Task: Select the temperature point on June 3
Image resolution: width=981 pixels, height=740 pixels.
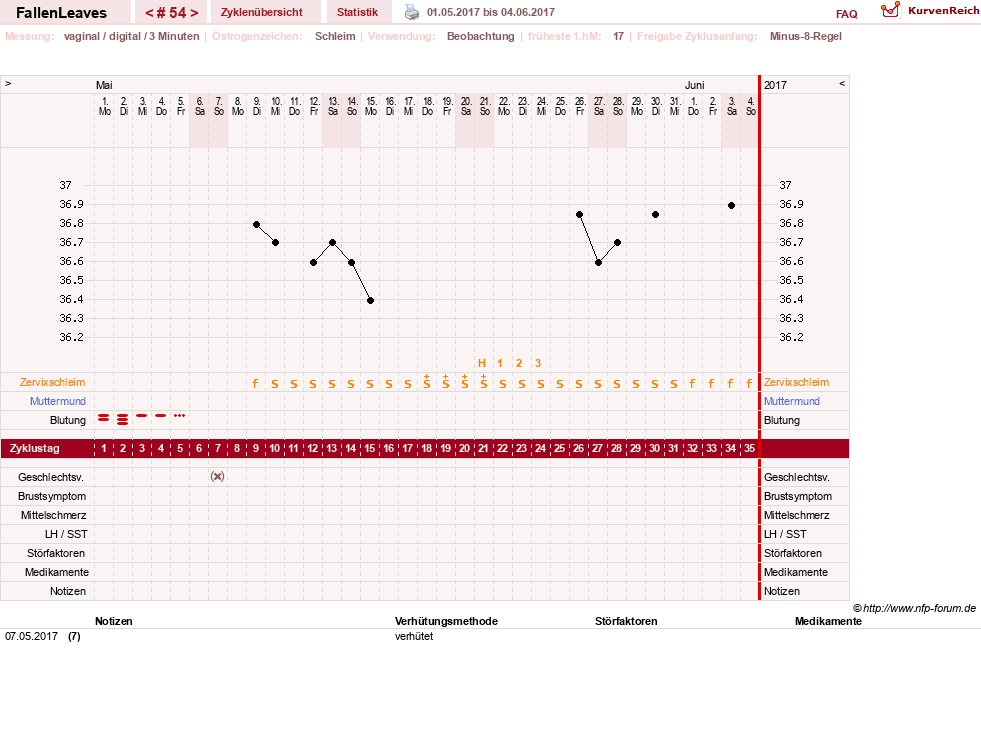Action: tap(731, 206)
